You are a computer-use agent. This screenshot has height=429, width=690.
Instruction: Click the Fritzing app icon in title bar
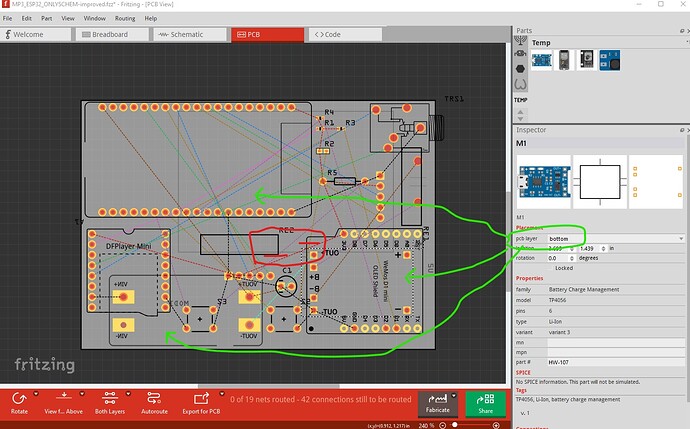[6, 4]
